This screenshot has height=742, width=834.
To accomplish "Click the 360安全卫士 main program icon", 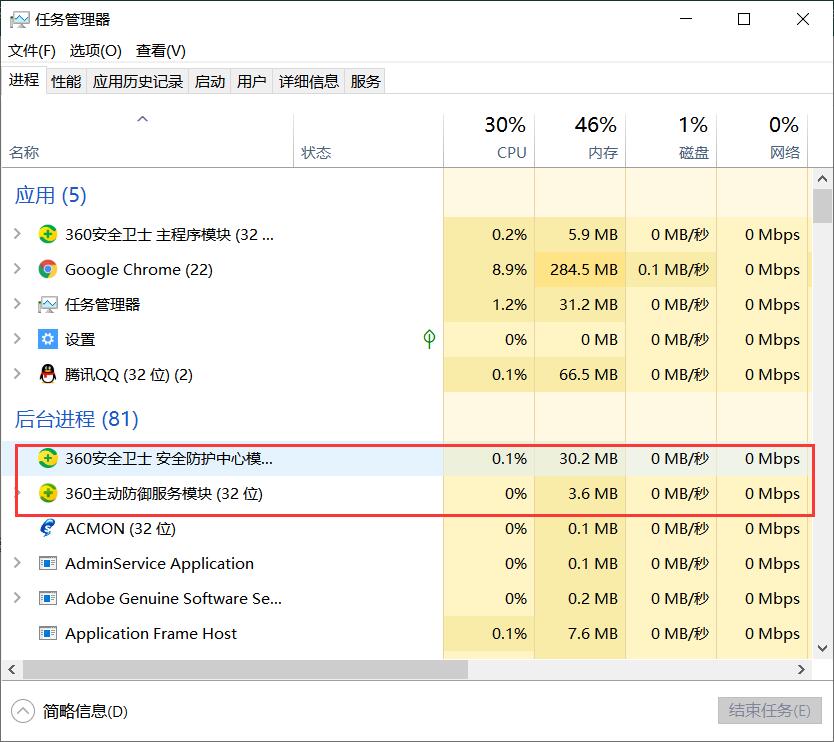I will point(47,234).
